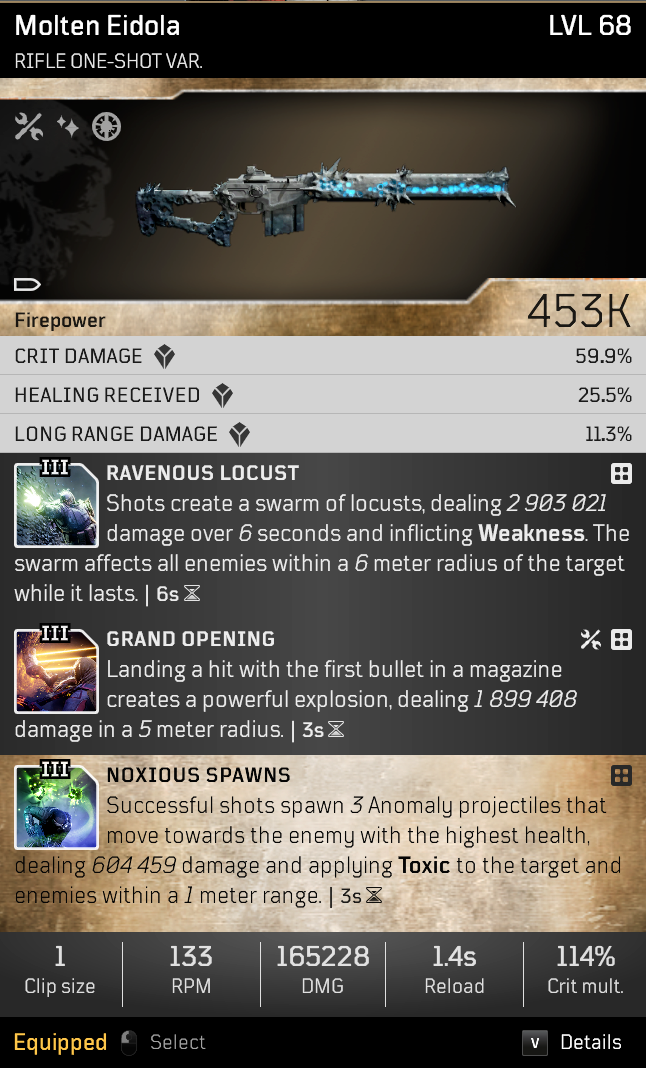646x1068 pixels.
Task: Click the crosshair target icon above the weapon
Action: point(106,127)
